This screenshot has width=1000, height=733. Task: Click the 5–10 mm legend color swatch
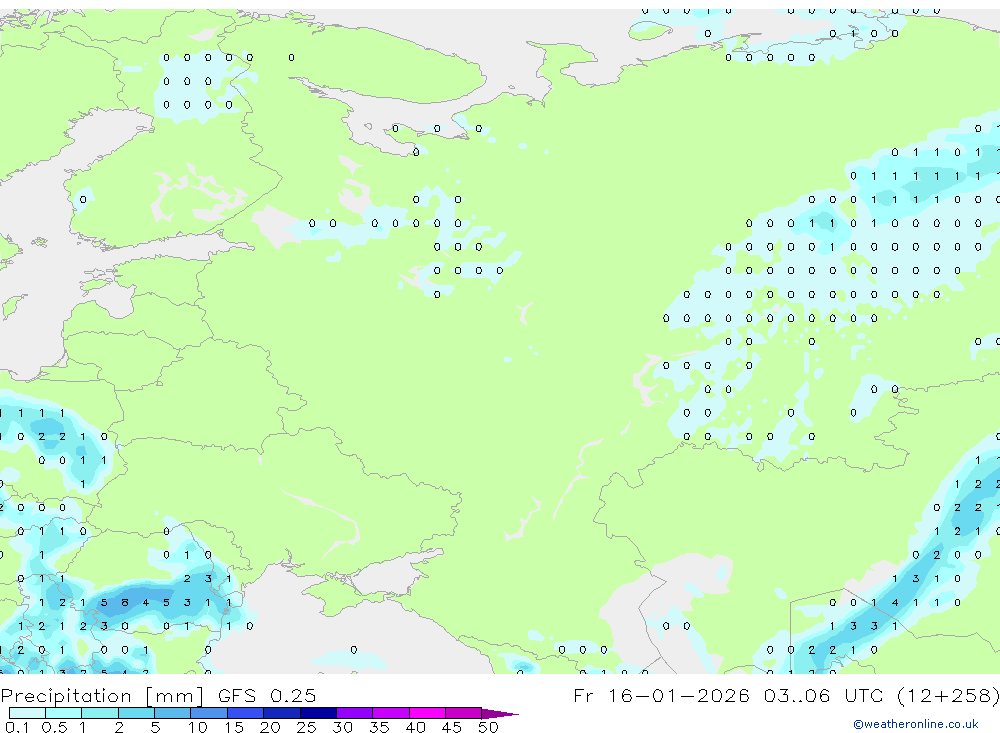172,713
